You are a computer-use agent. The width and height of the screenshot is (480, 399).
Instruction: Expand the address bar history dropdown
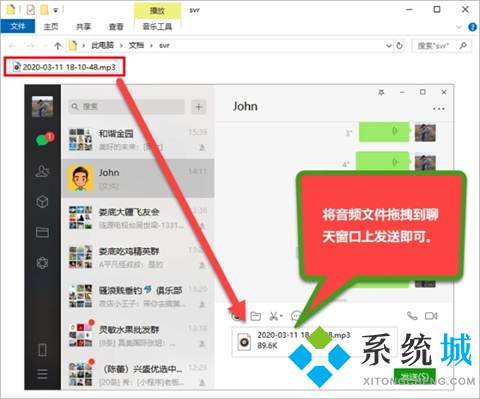pyautogui.click(x=389, y=46)
